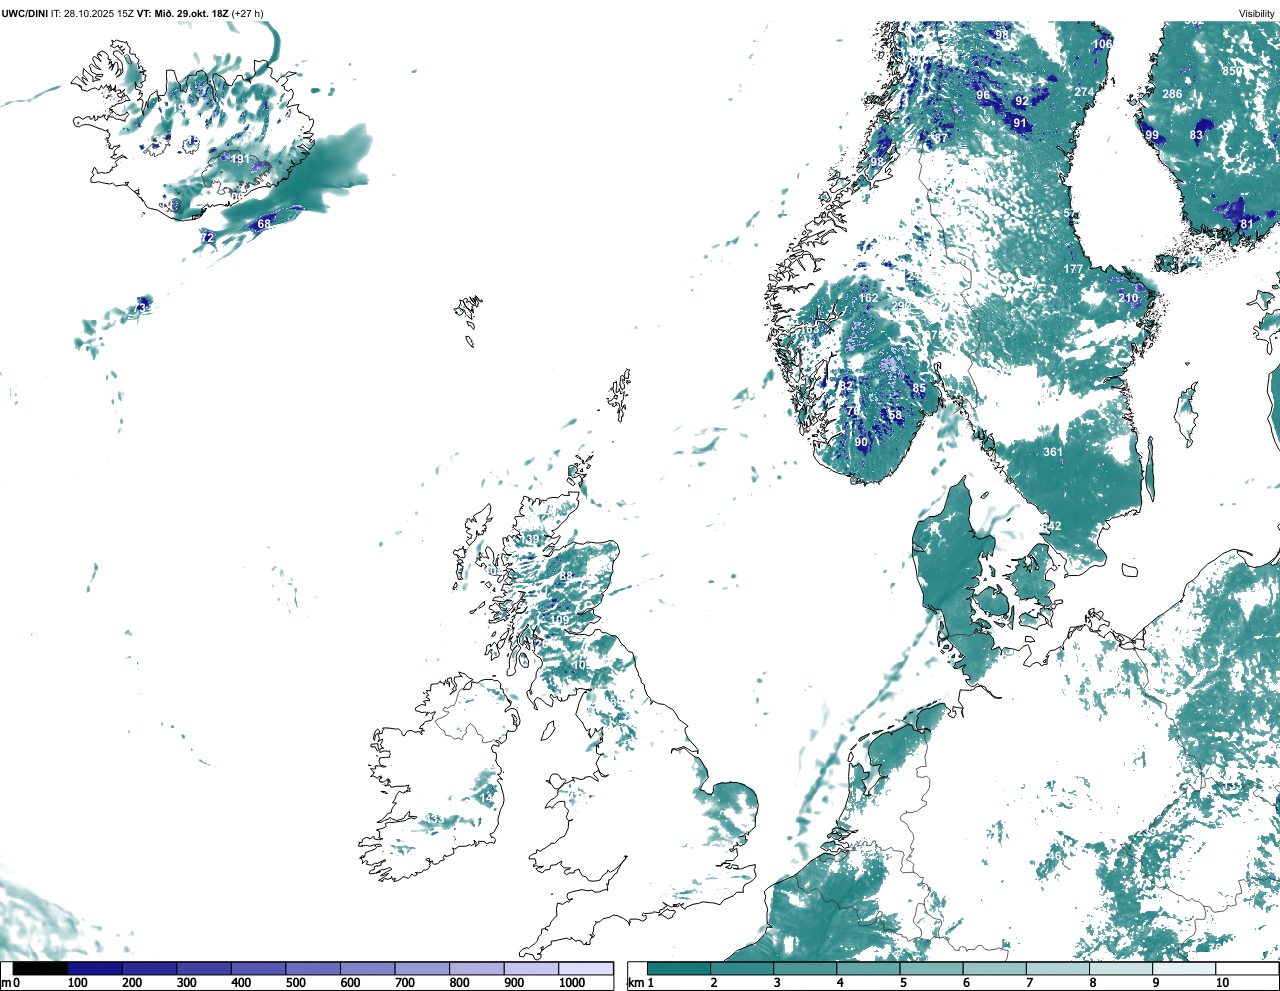Click the 'UWC/DINI' model label
Screen dimensions: 1280x991
pos(25,13)
